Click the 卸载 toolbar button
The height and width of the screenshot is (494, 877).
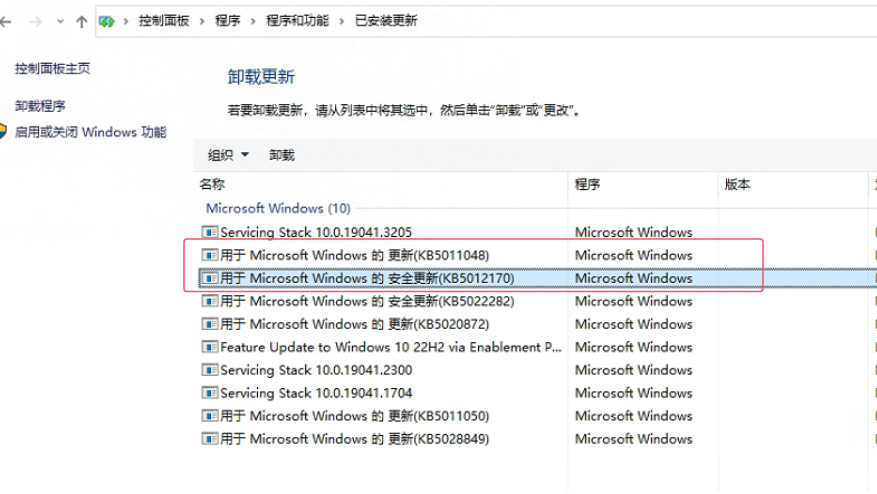click(281, 155)
